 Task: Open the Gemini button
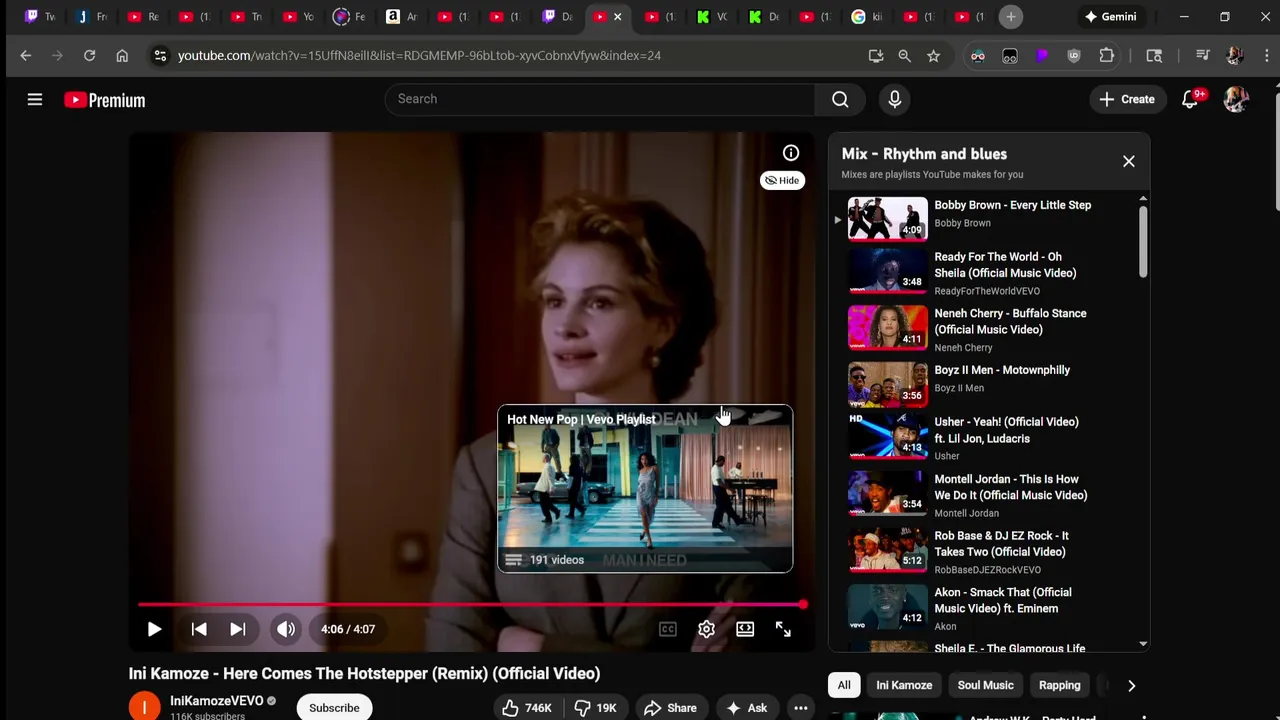point(1110,17)
